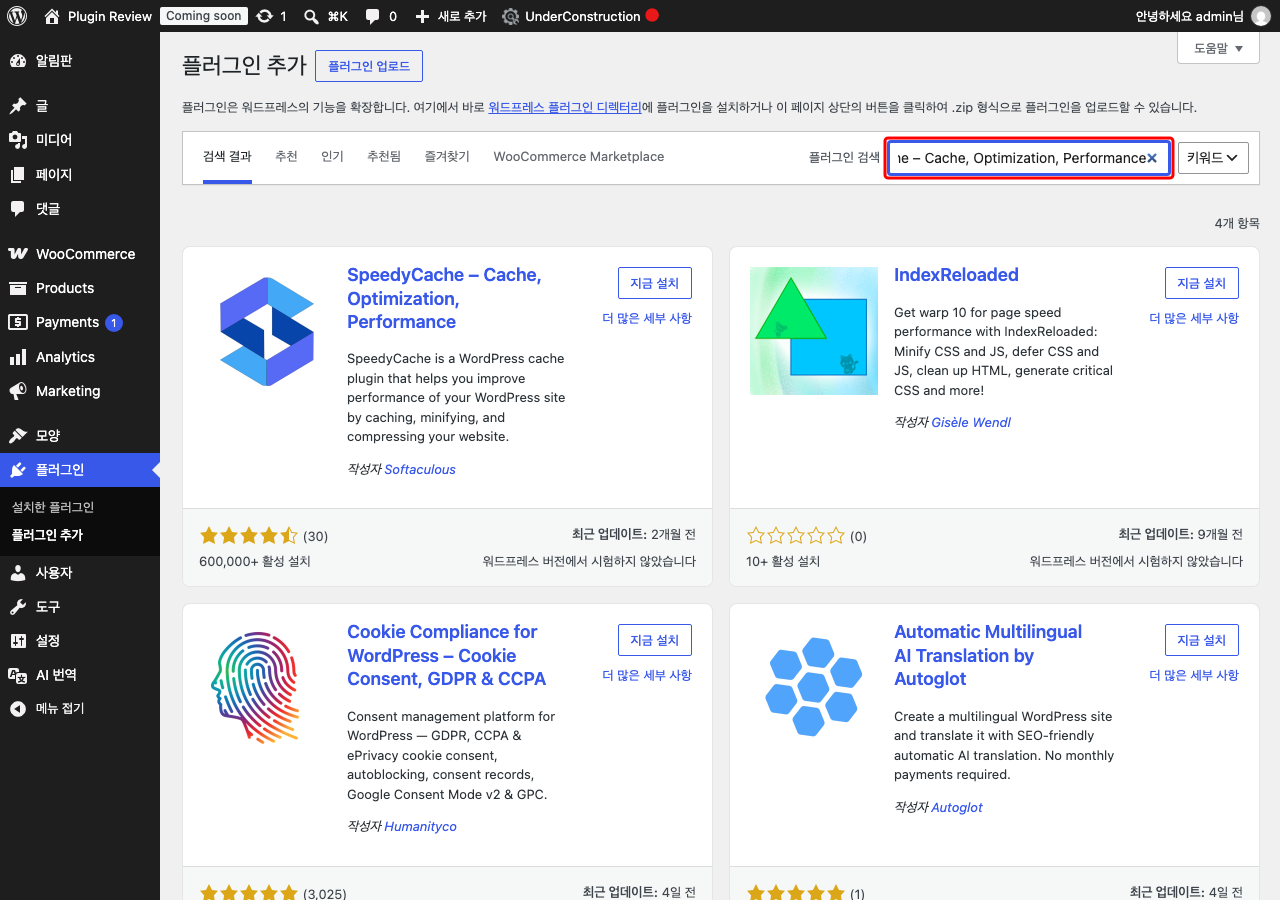This screenshot has width=1280, height=900.
Task: Open 도구 tools in sidebar
Action: tap(80, 607)
